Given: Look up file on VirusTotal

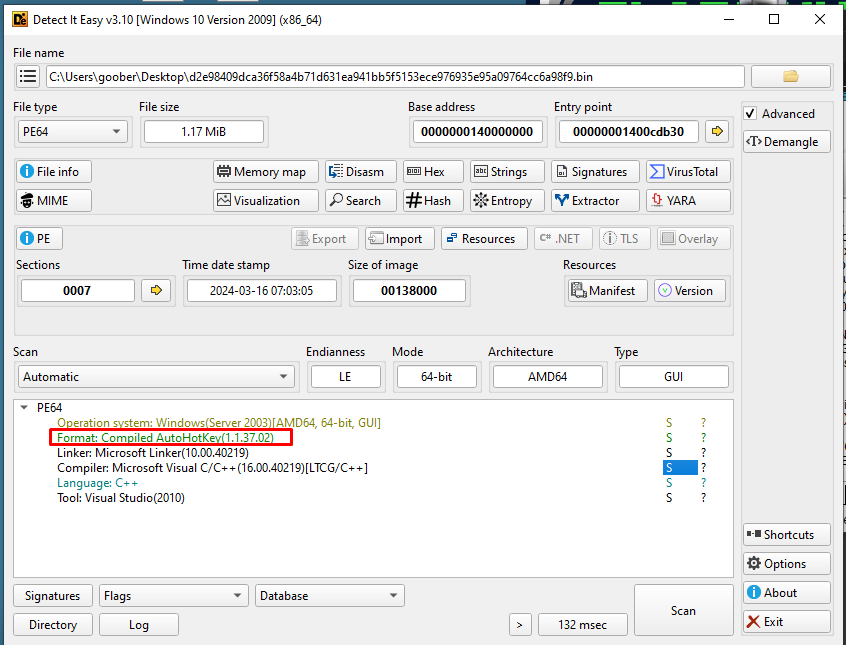Looking at the screenshot, I should pyautogui.click(x=688, y=172).
